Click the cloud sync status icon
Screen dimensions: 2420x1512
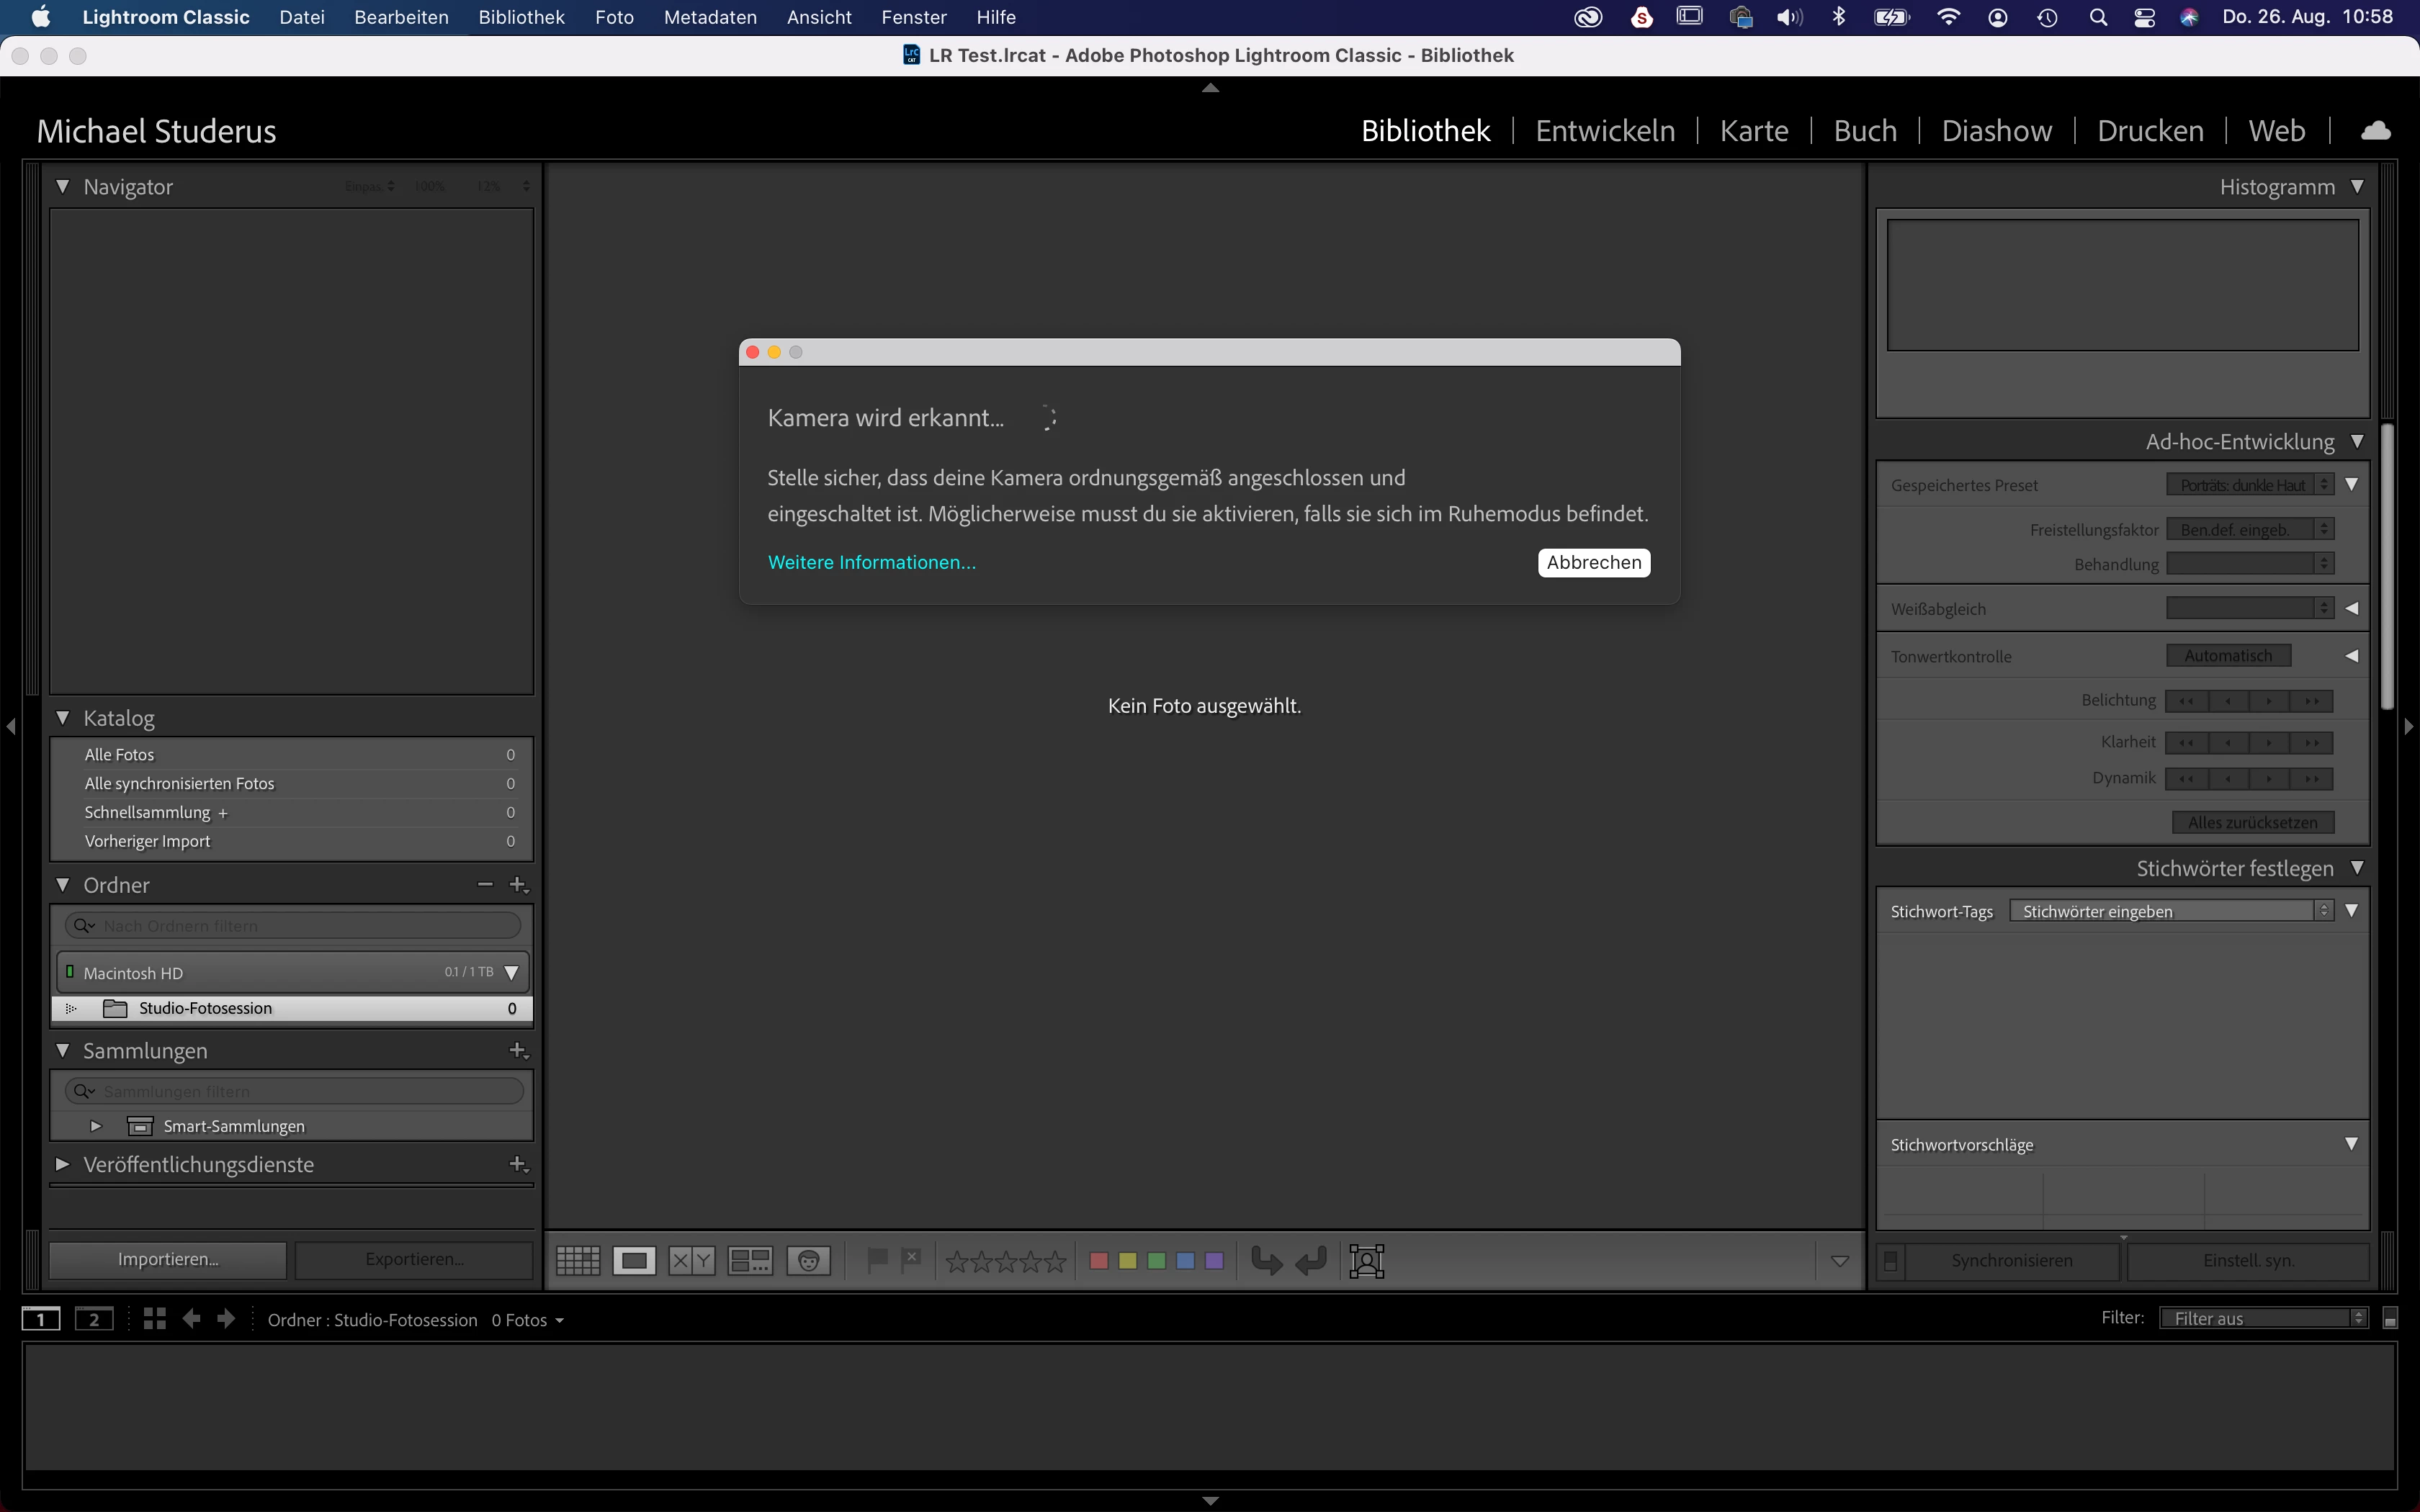point(2375,131)
